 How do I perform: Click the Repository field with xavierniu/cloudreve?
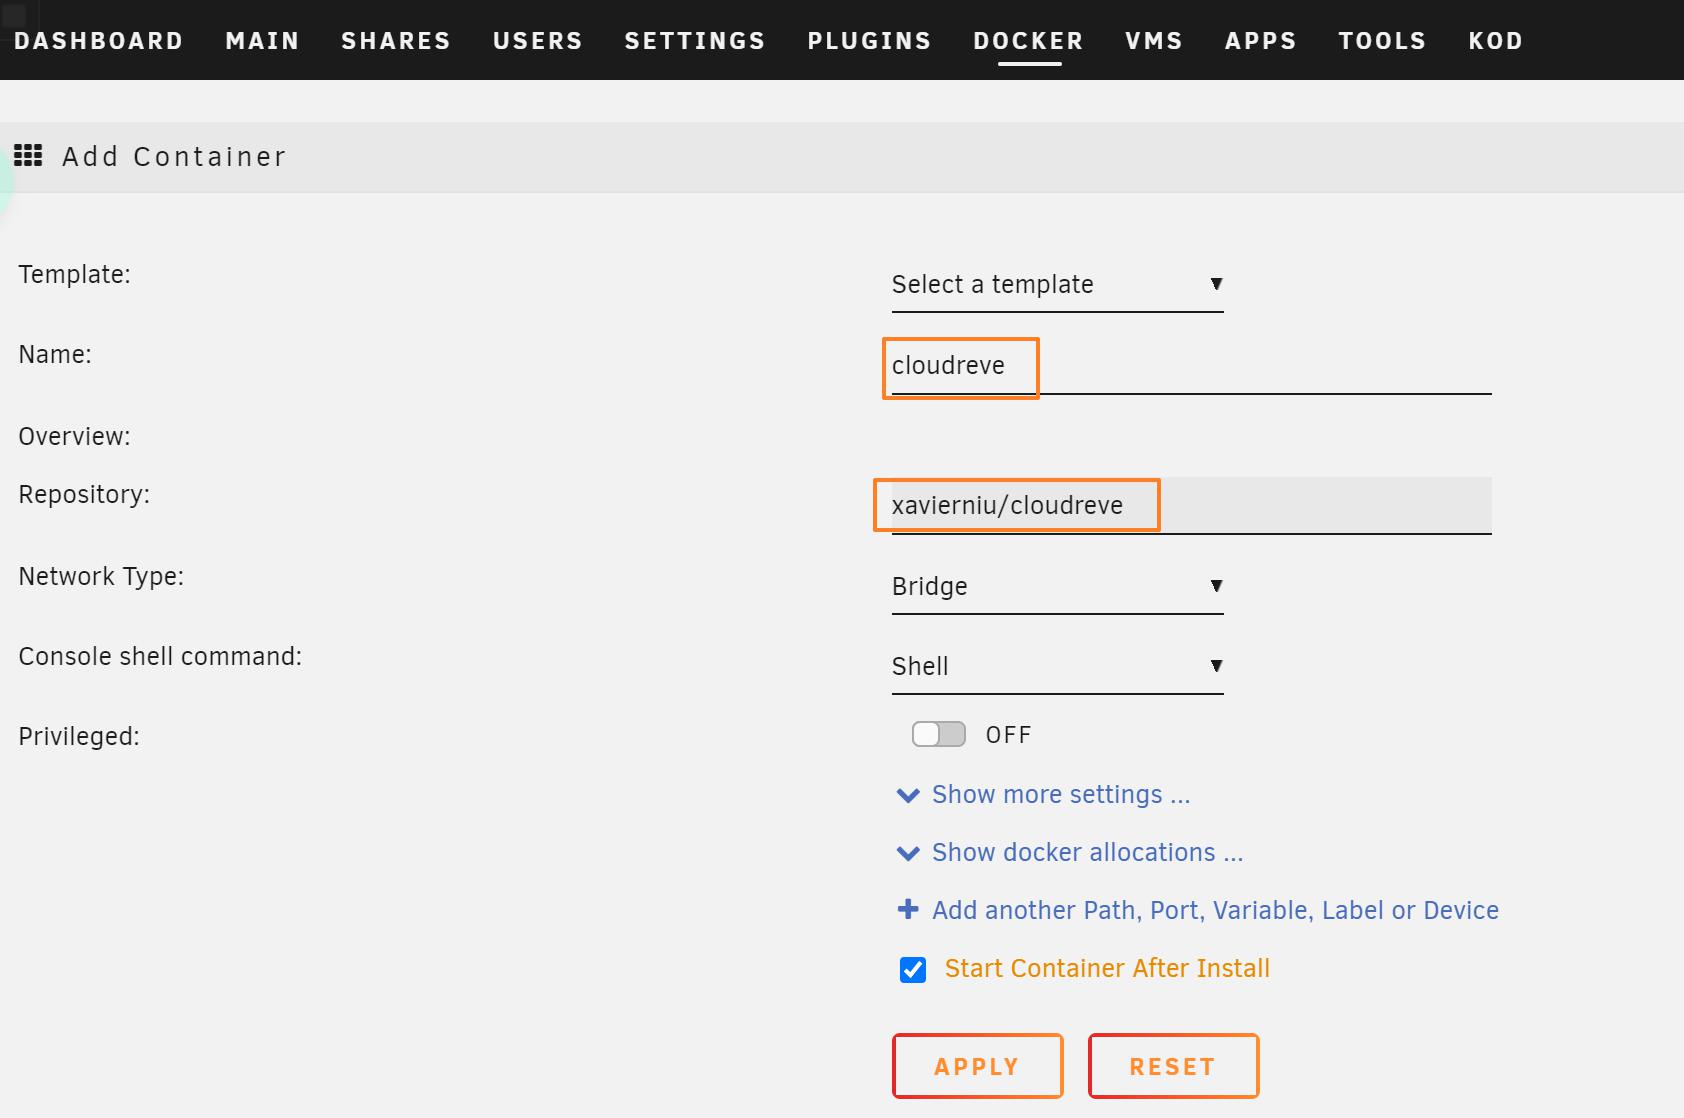(x=1191, y=506)
